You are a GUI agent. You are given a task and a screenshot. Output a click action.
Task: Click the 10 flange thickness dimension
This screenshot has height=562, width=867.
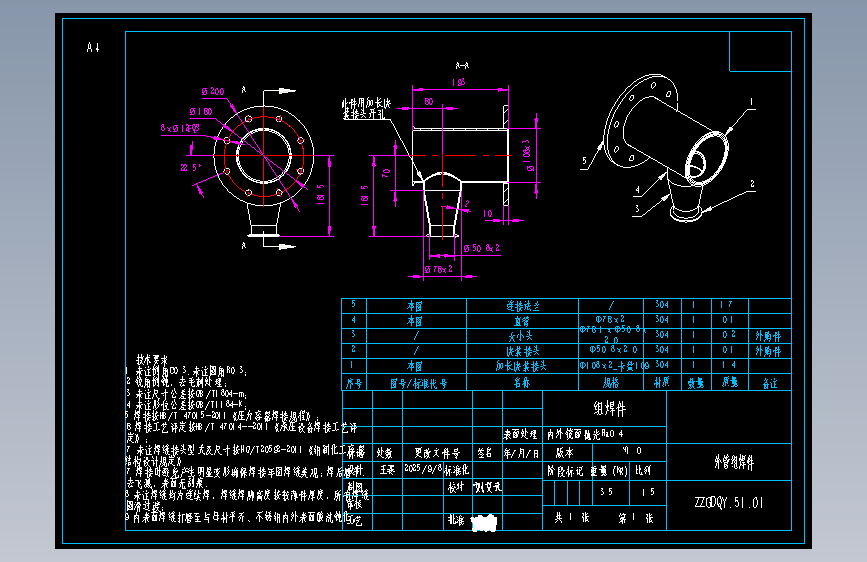(x=488, y=214)
